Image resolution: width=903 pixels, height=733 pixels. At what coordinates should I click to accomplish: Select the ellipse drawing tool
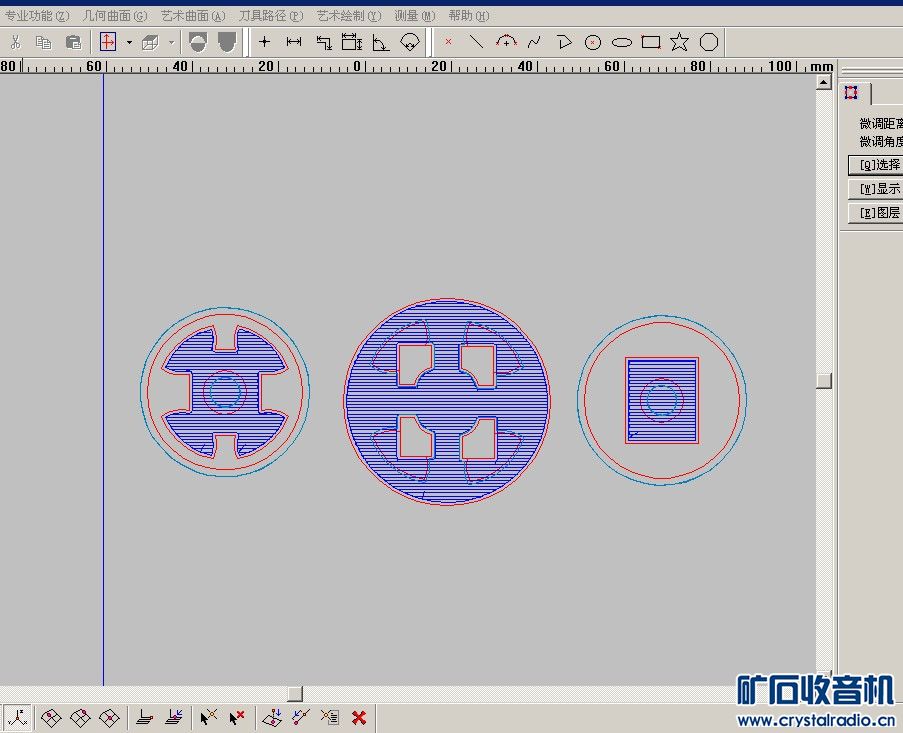tap(622, 42)
